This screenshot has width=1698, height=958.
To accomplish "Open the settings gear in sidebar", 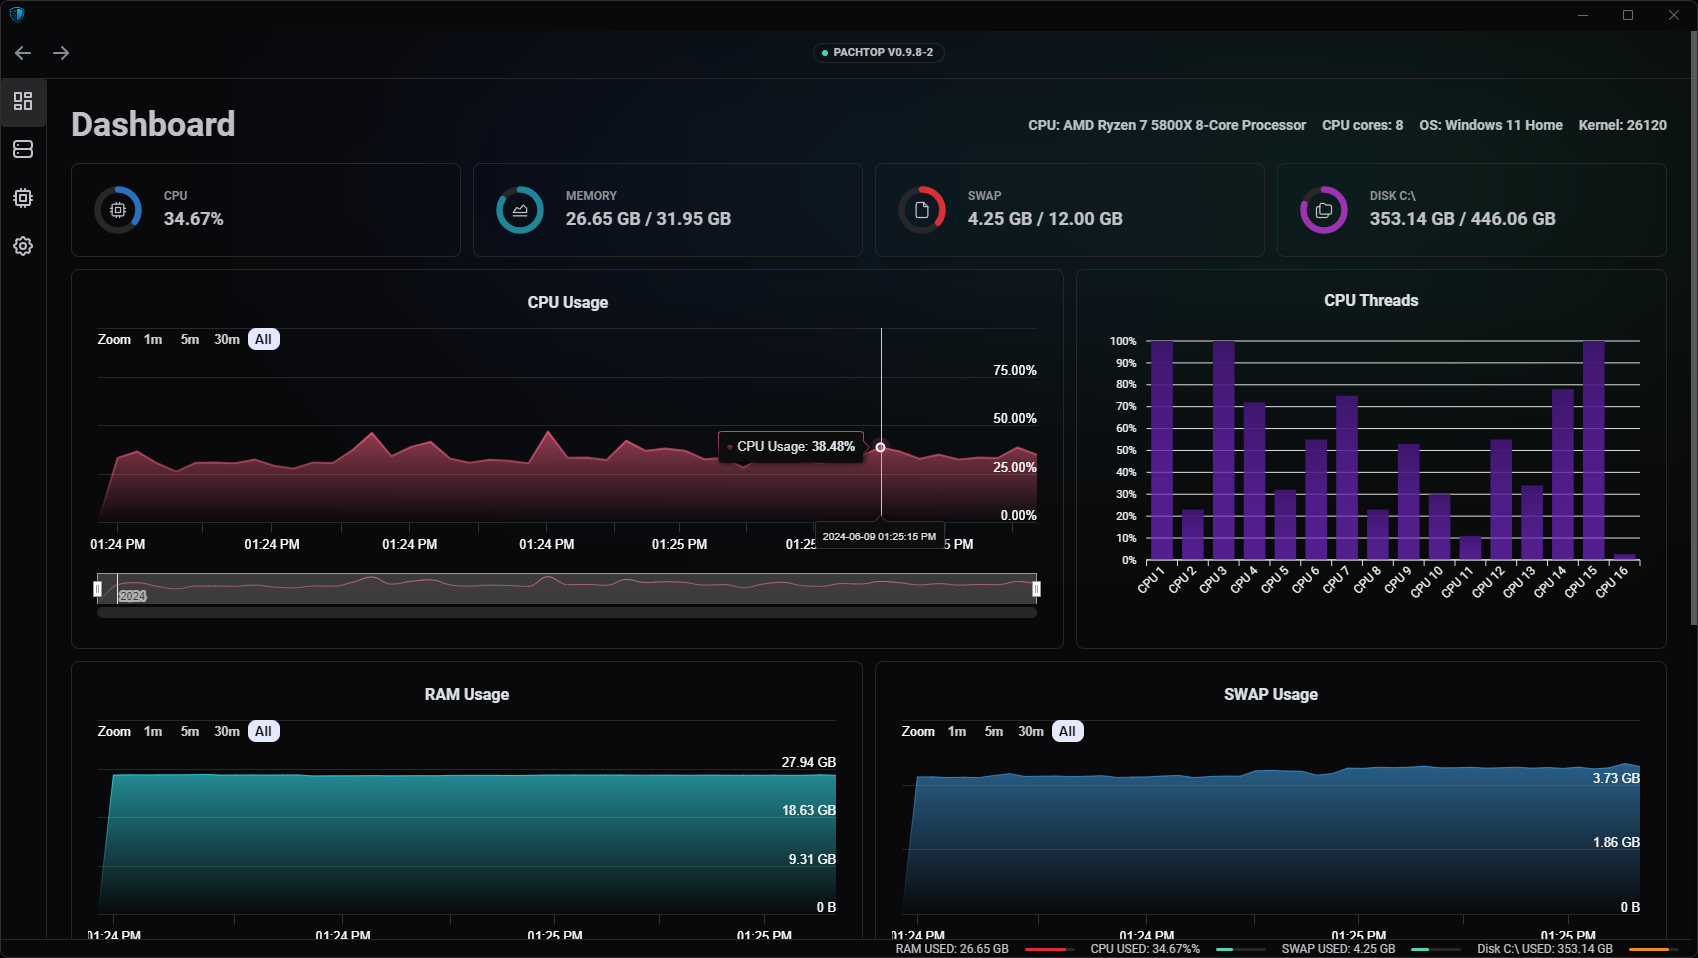I will click(x=23, y=246).
